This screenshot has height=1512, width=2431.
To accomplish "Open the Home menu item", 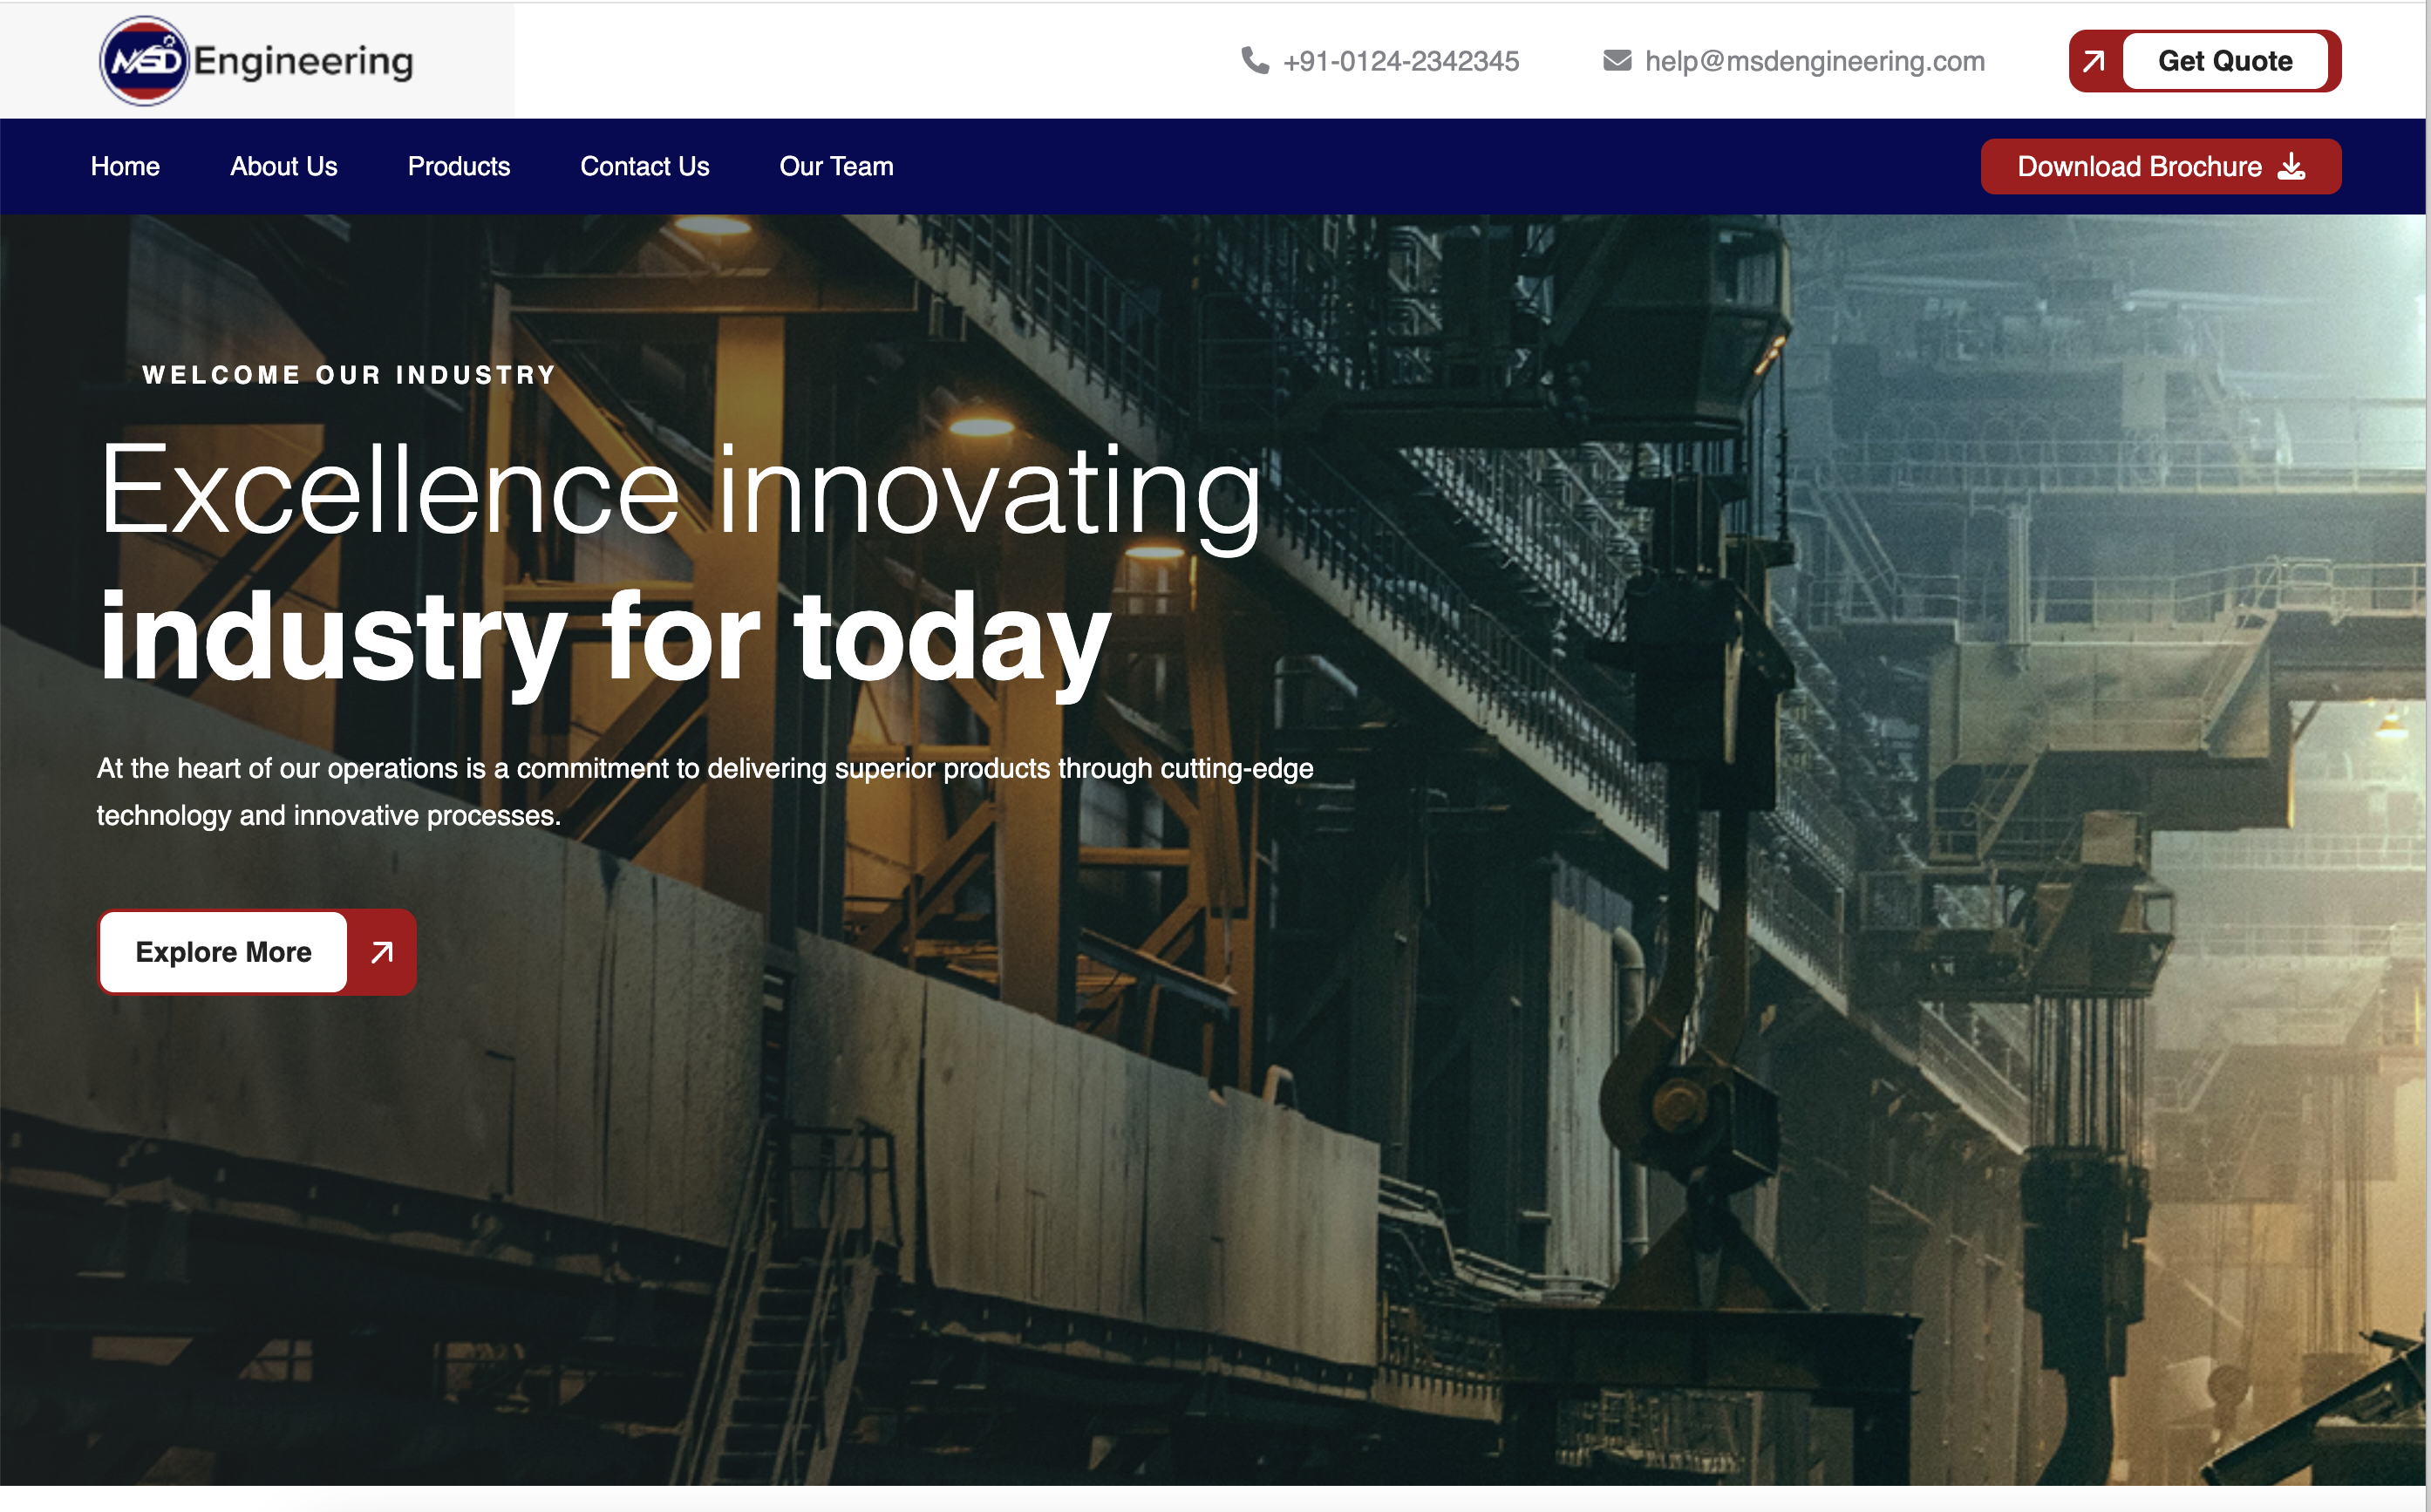I will pyautogui.click(x=125, y=166).
